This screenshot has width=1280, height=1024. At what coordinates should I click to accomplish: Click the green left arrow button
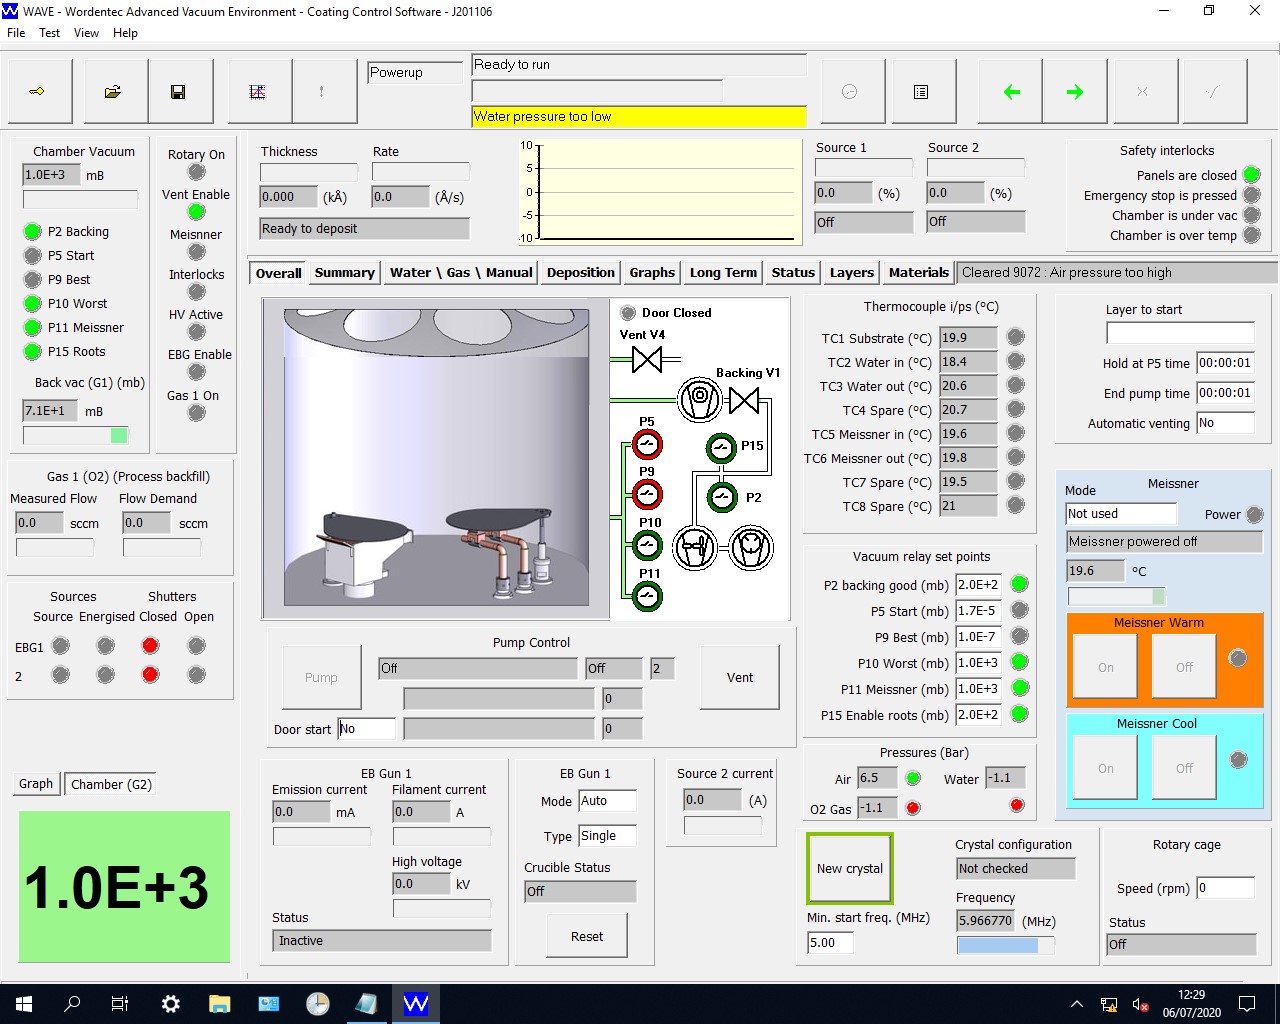[1011, 92]
